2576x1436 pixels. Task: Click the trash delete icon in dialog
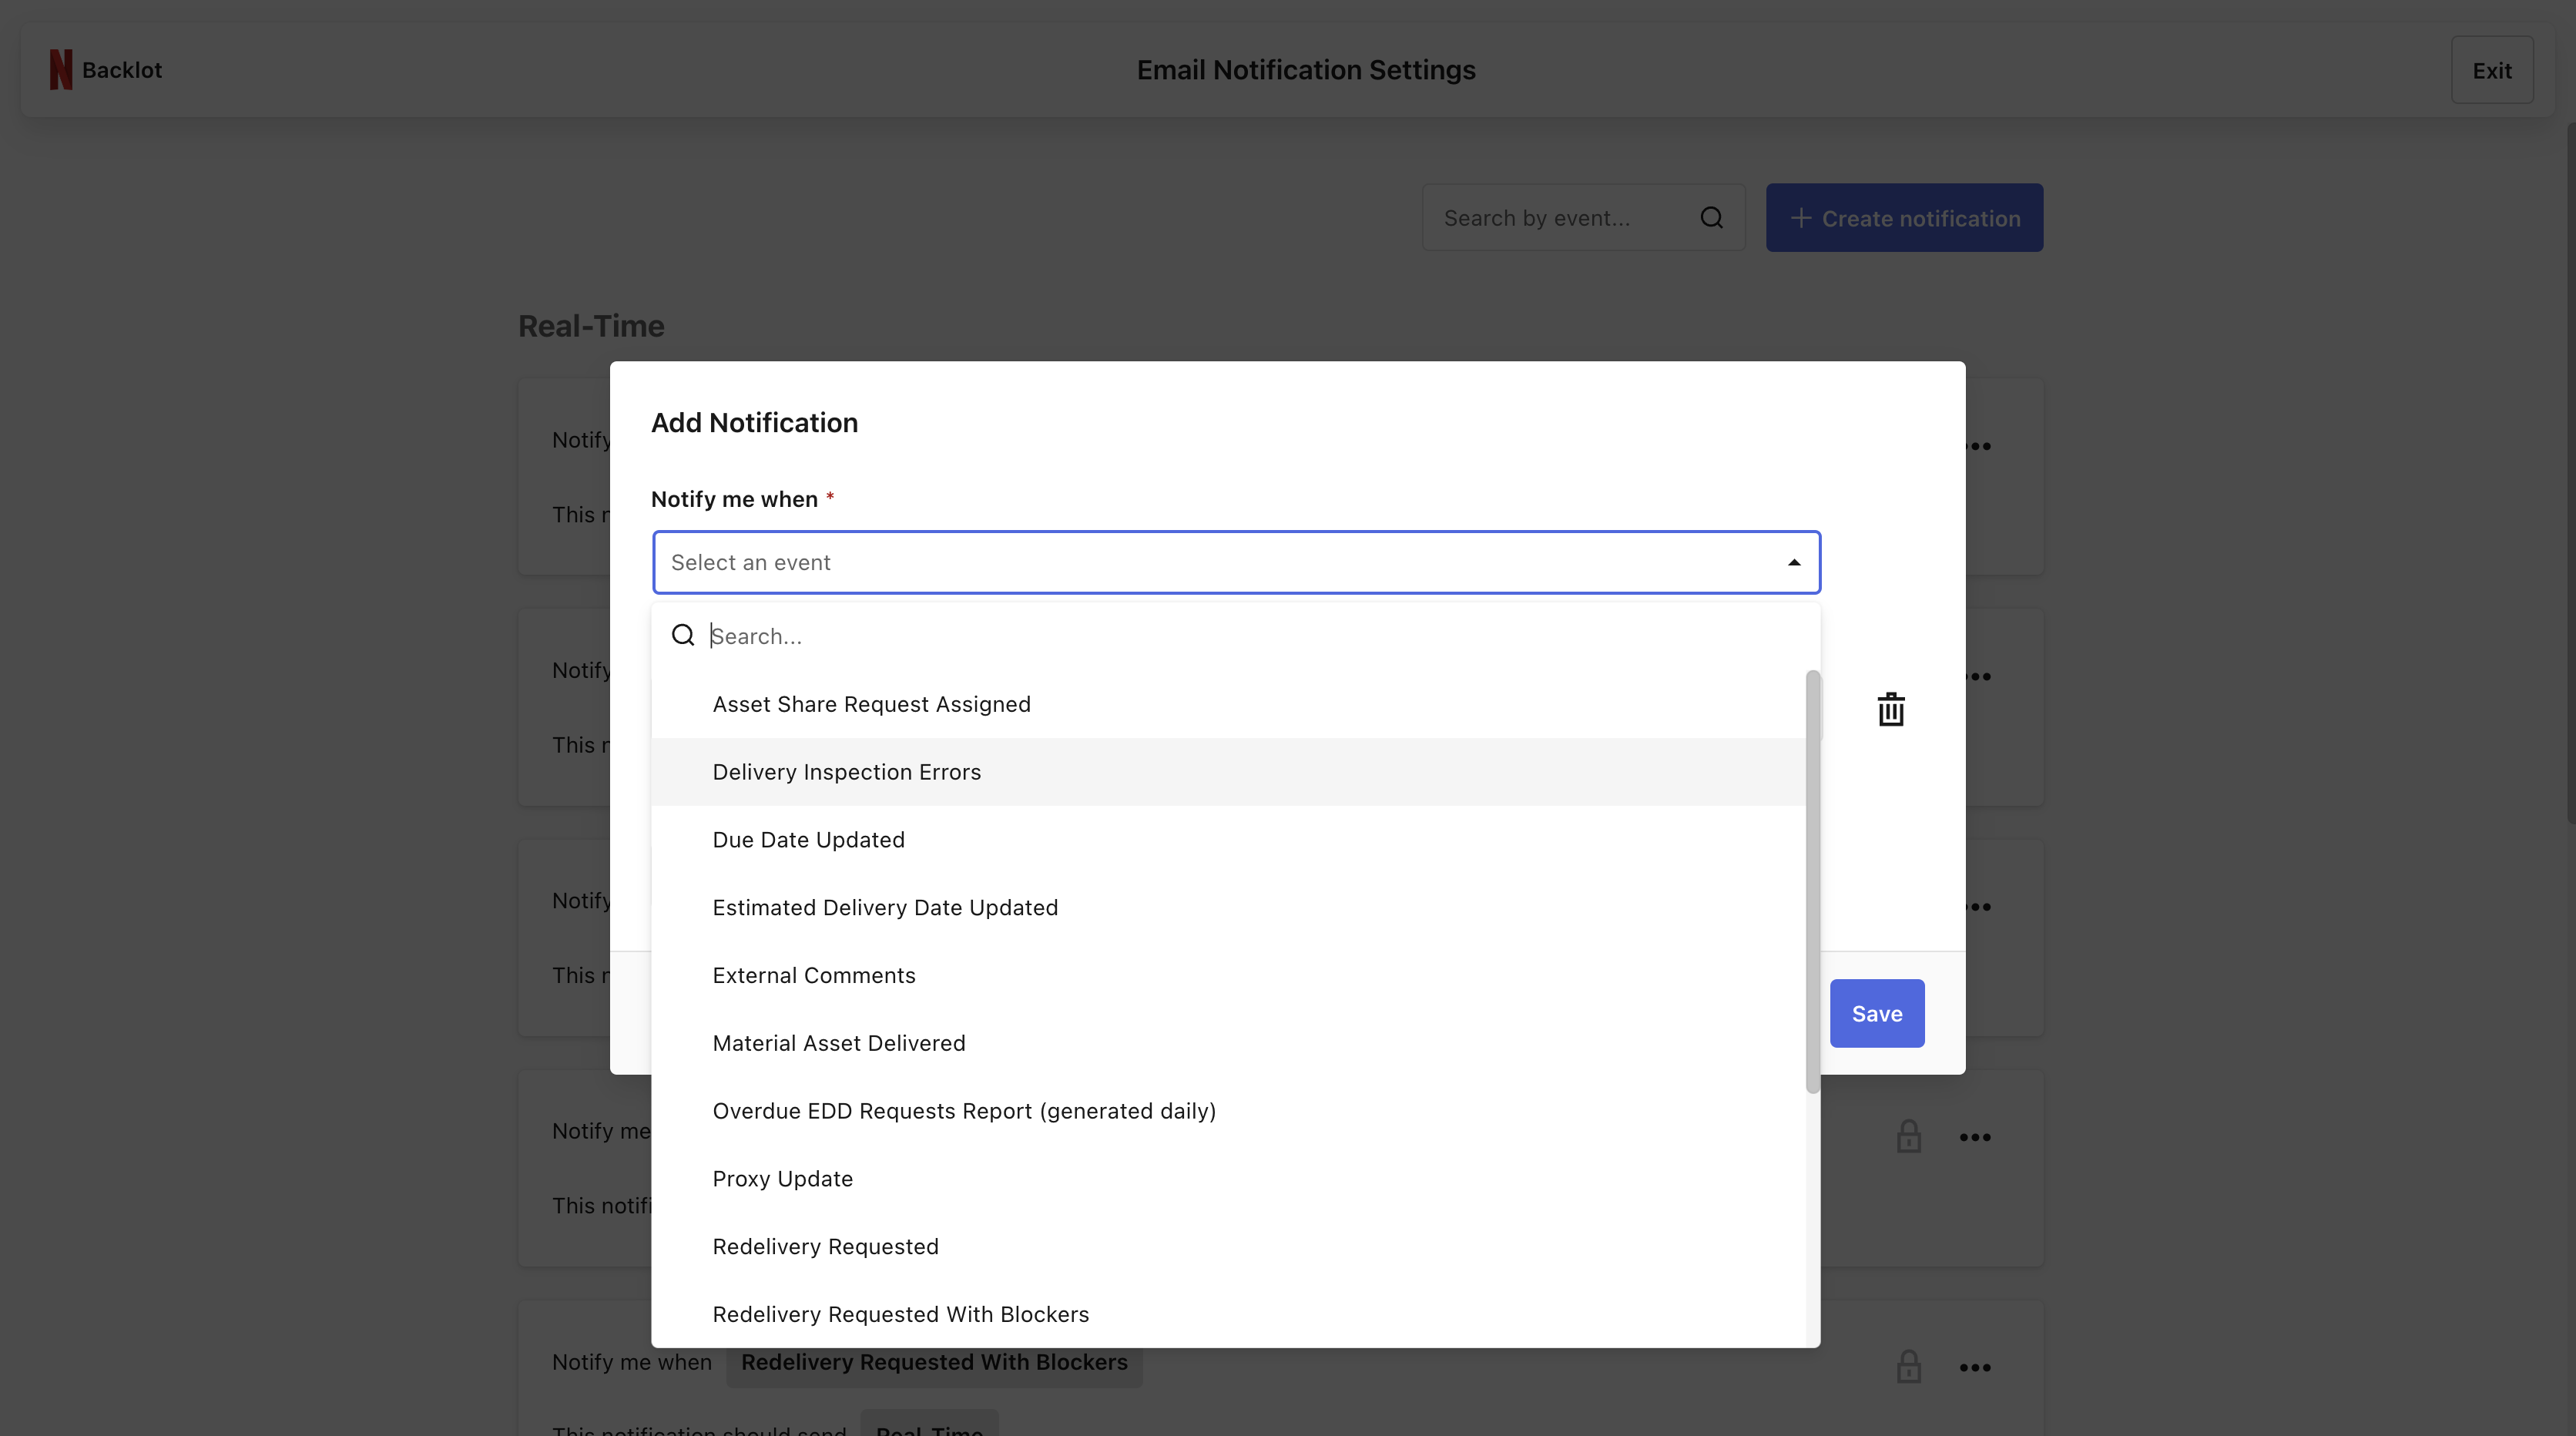[1890, 709]
